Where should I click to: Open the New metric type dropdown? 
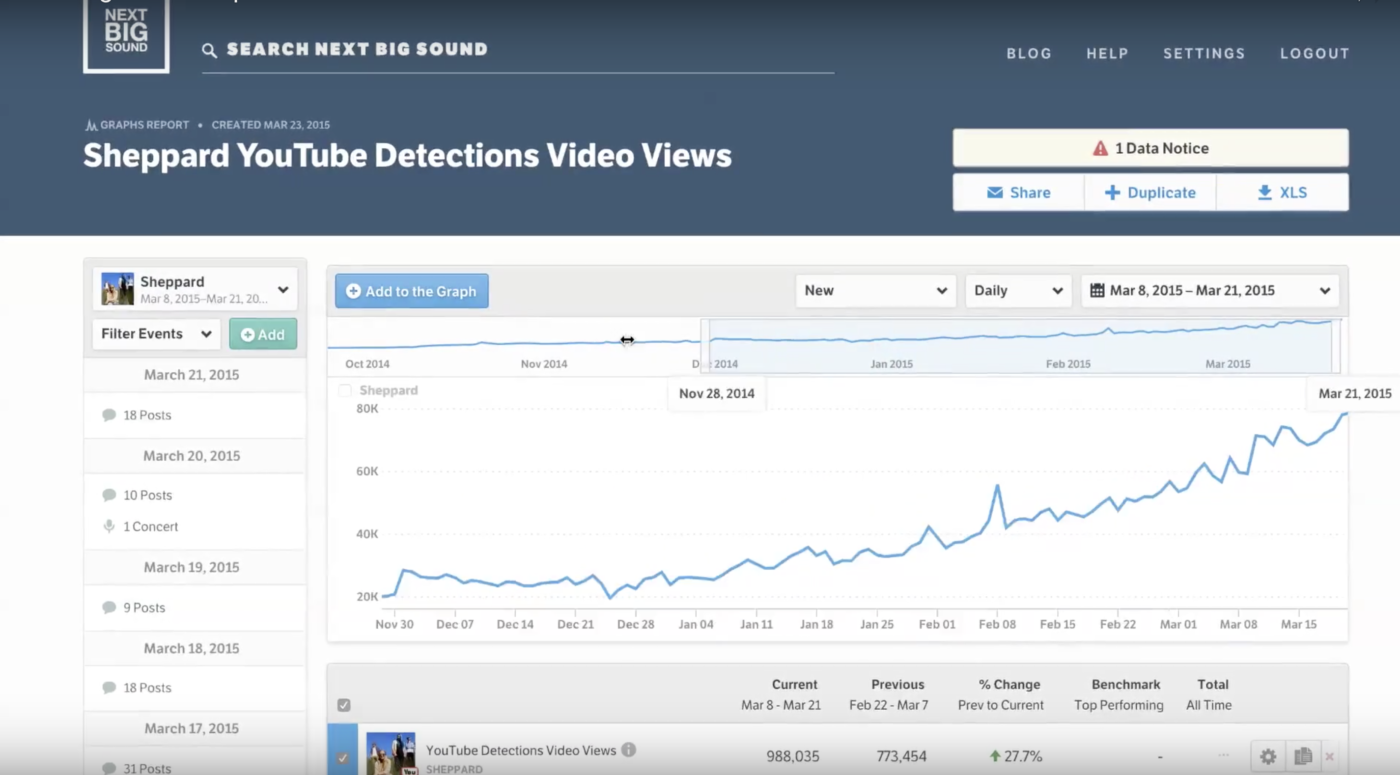[x=876, y=291]
